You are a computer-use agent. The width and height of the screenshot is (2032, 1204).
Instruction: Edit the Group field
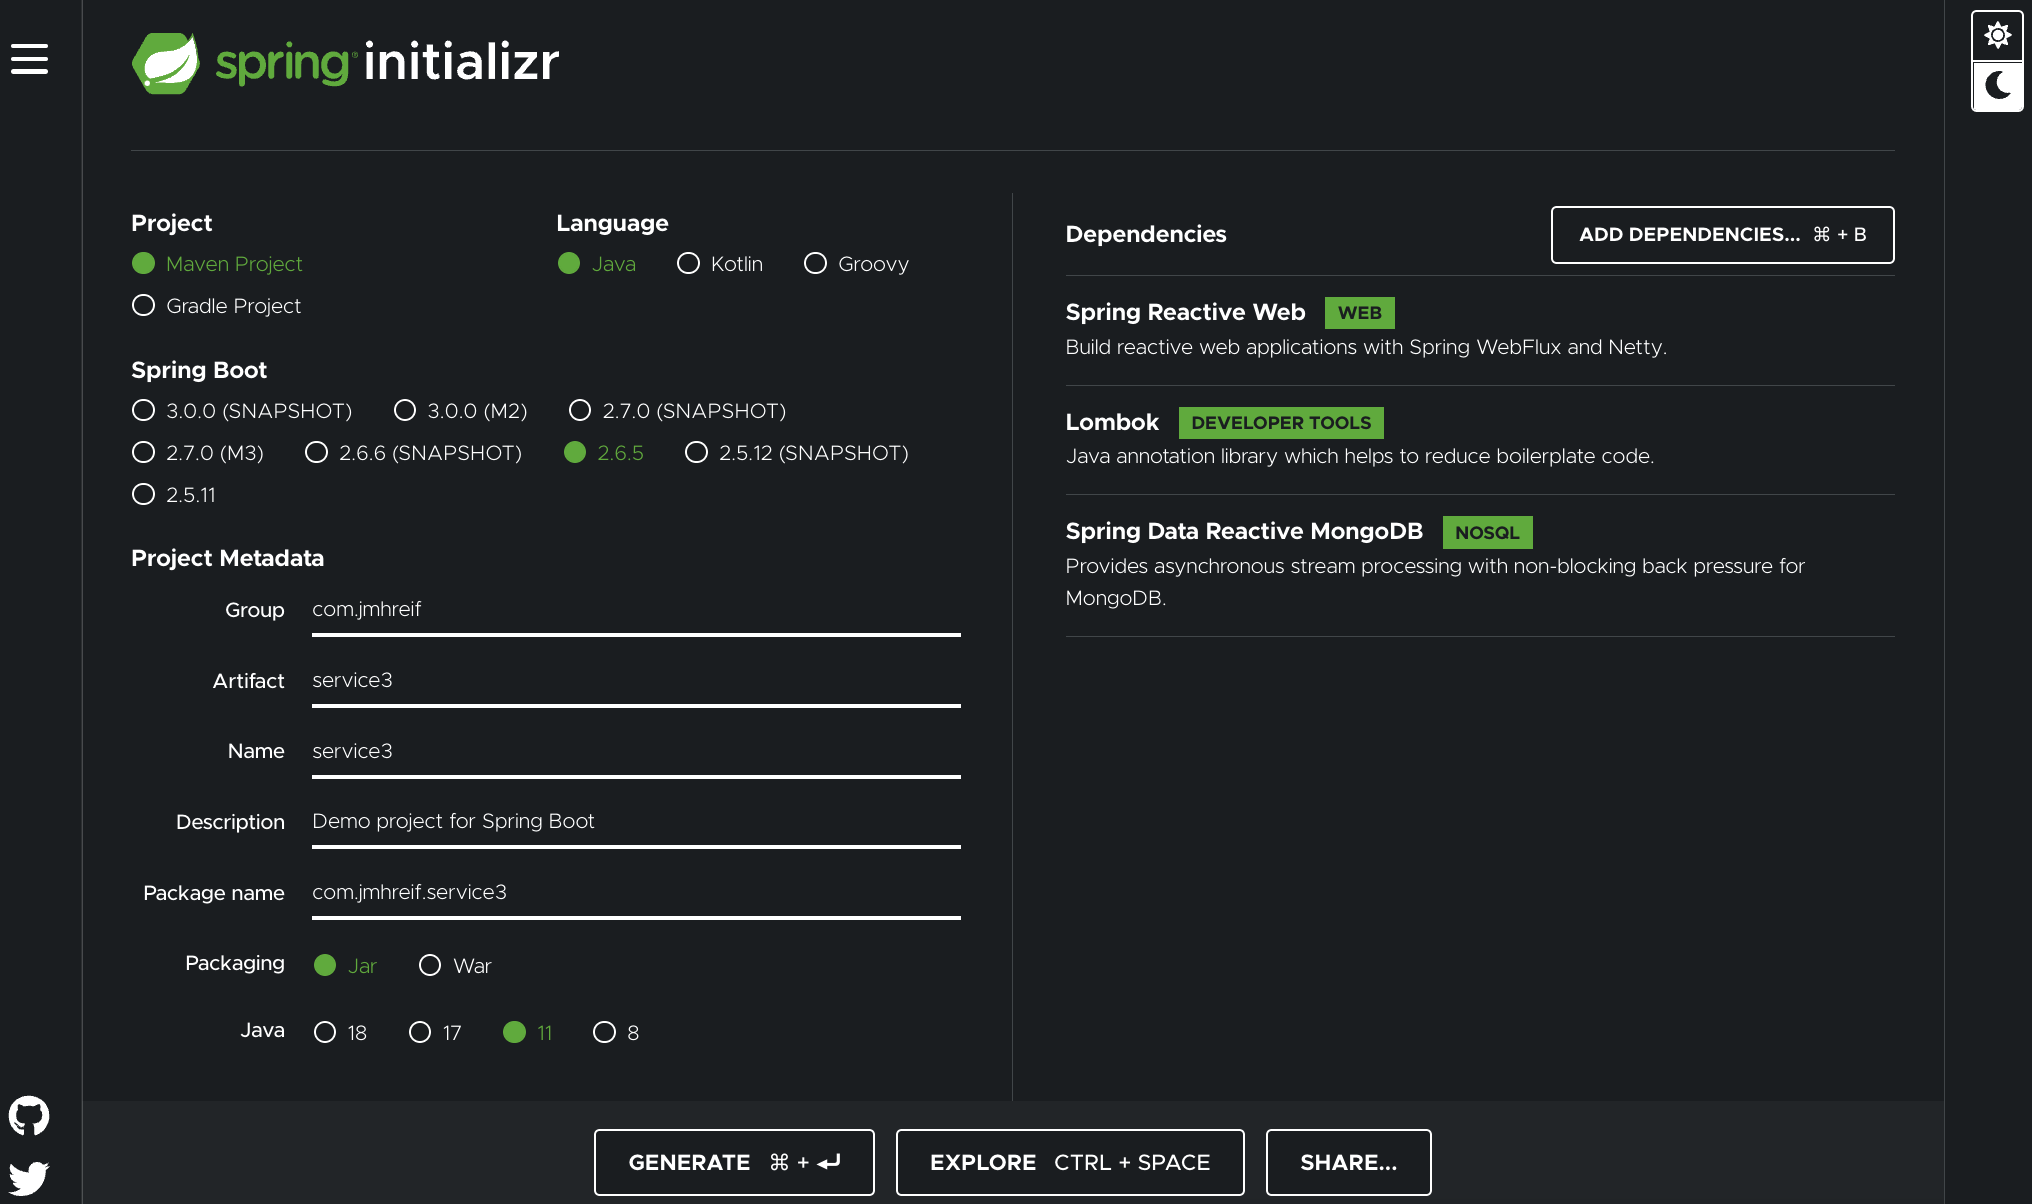click(x=636, y=610)
